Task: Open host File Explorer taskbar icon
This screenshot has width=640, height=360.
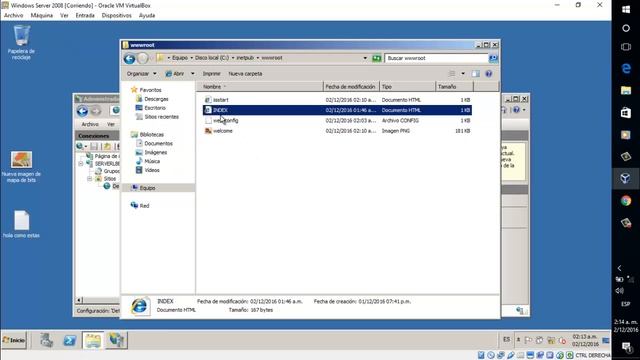Action: pos(626,90)
